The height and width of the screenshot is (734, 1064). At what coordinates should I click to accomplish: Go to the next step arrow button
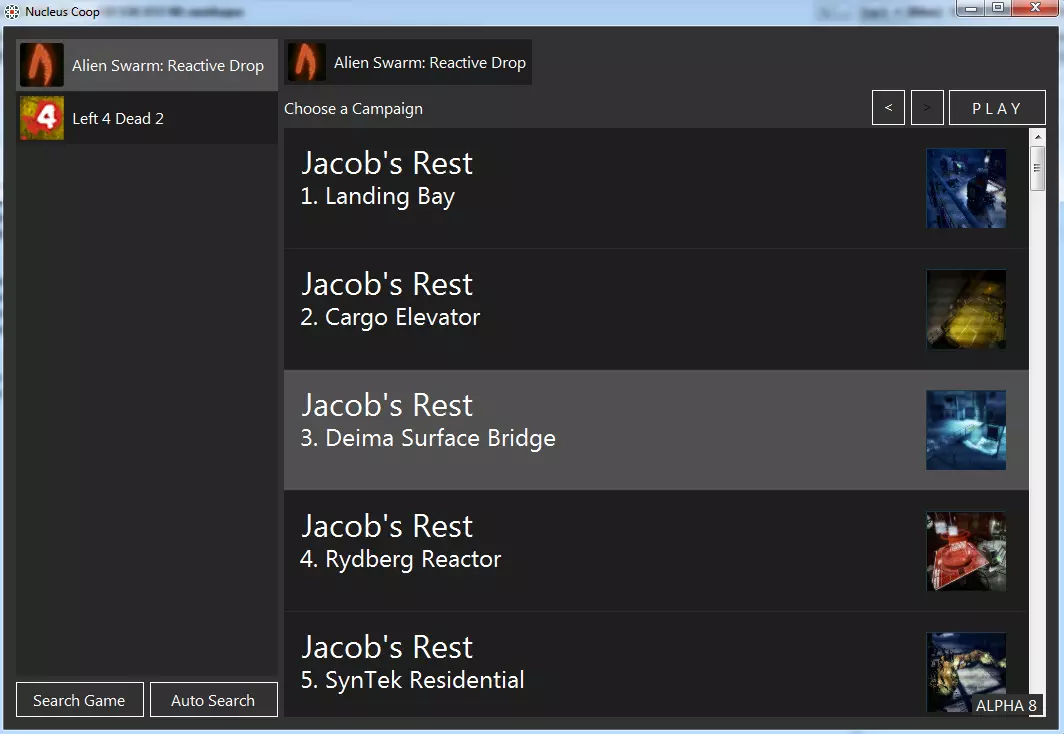click(927, 108)
